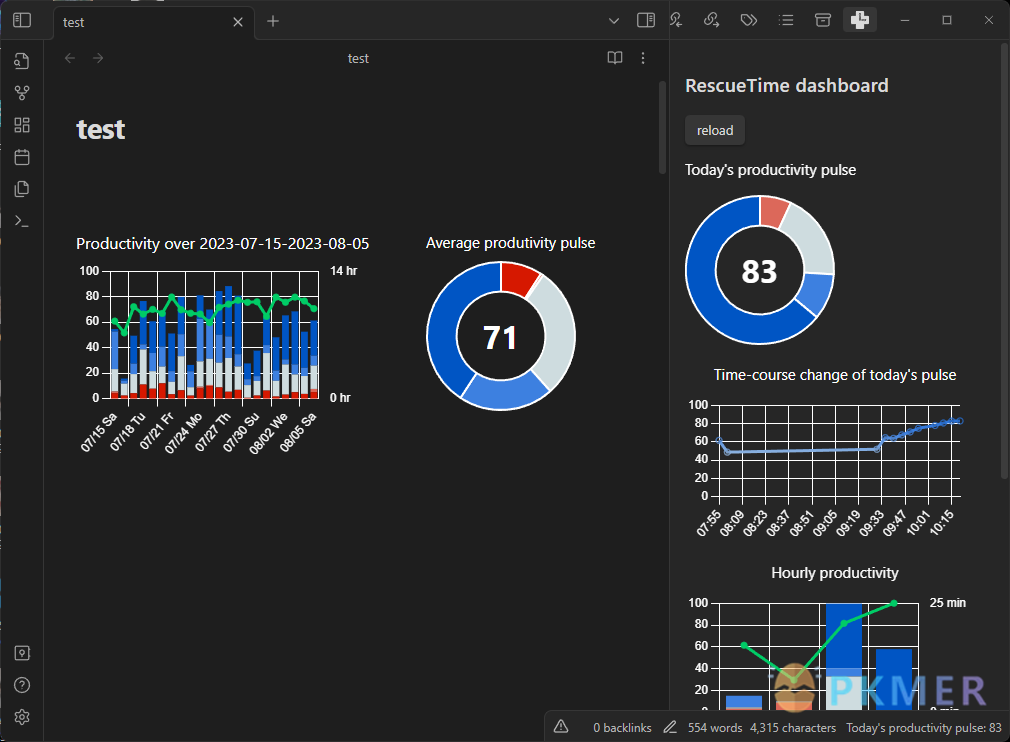Open graph view from the ribbon
This screenshot has height=742, width=1010.
(x=22, y=93)
